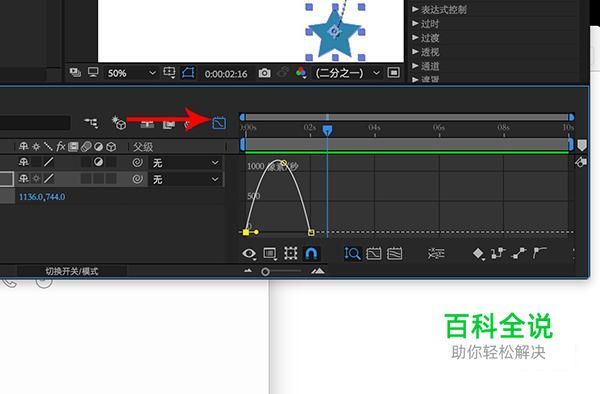Click the last keyframe at 02s on graph
The width and height of the screenshot is (600, 394).
click(x=311, y=232)
